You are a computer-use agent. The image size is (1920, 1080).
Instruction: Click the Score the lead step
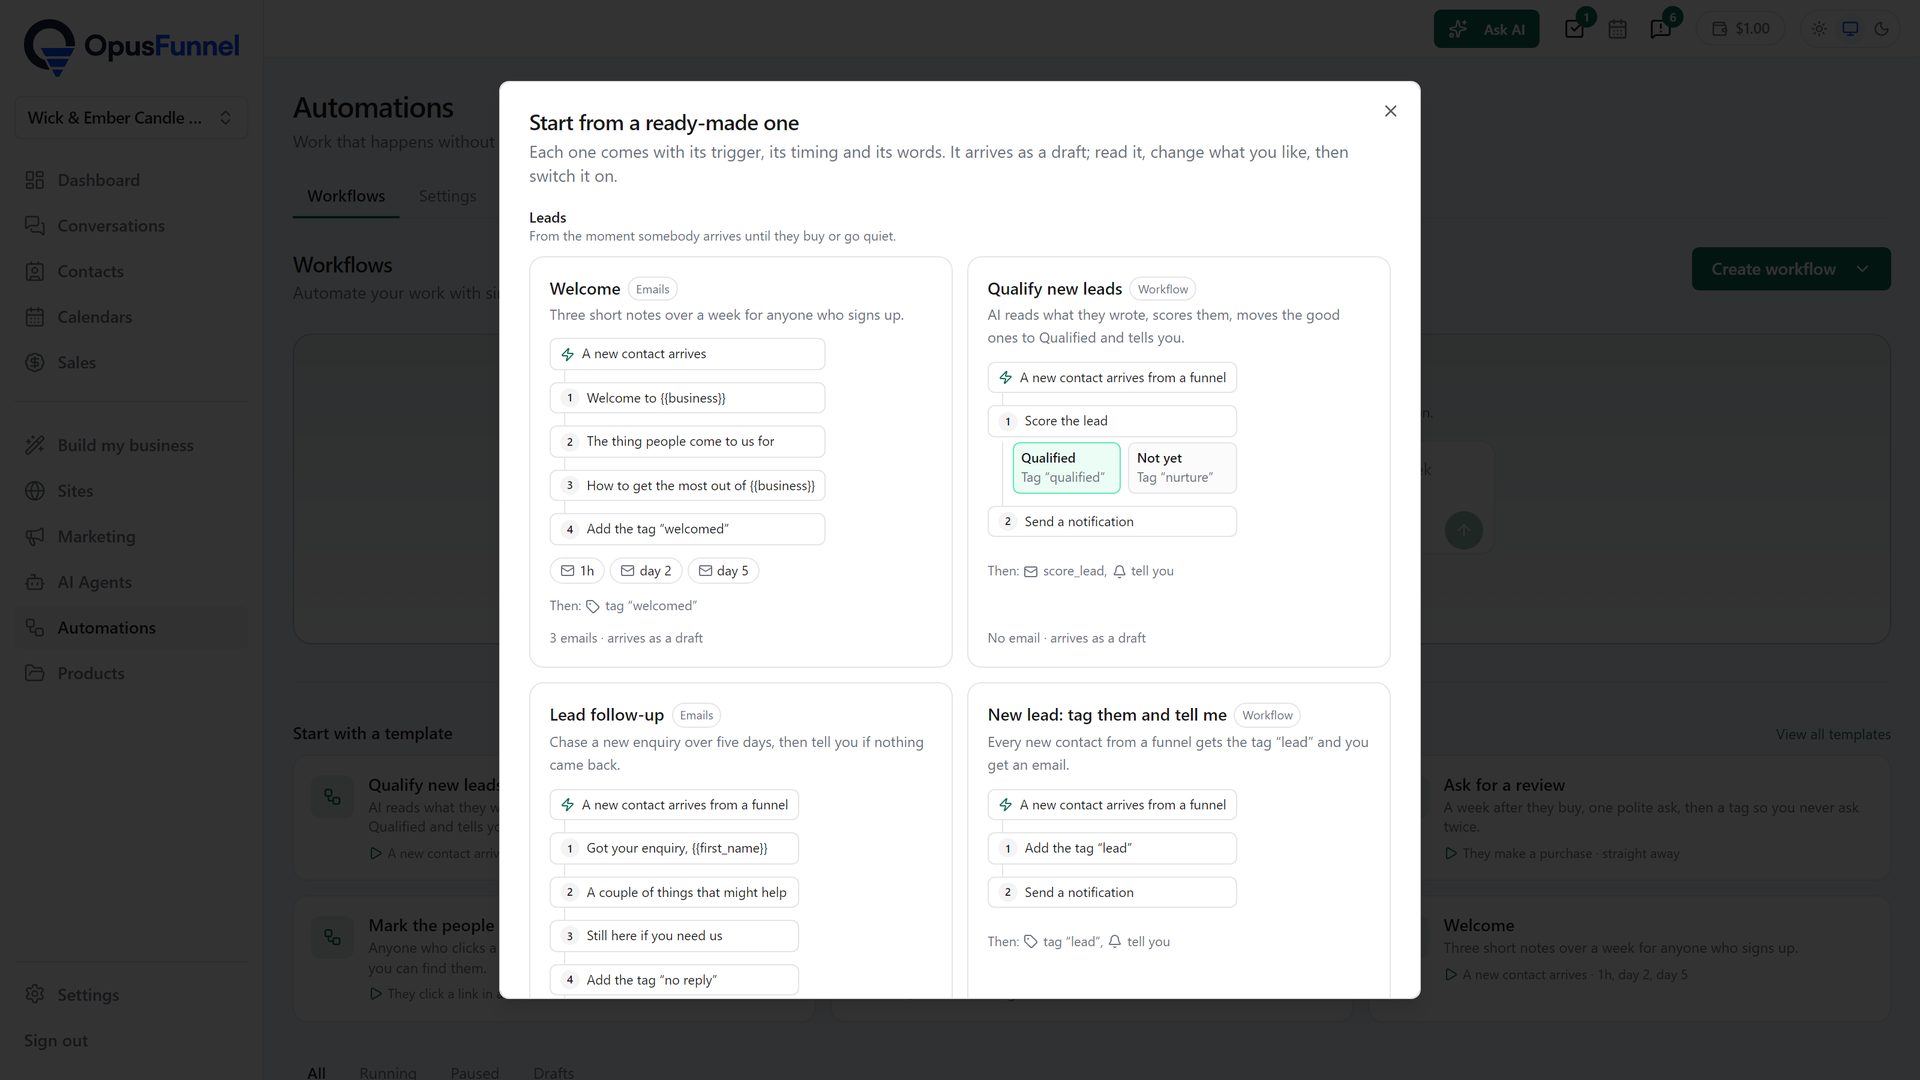pos(1112,421)
